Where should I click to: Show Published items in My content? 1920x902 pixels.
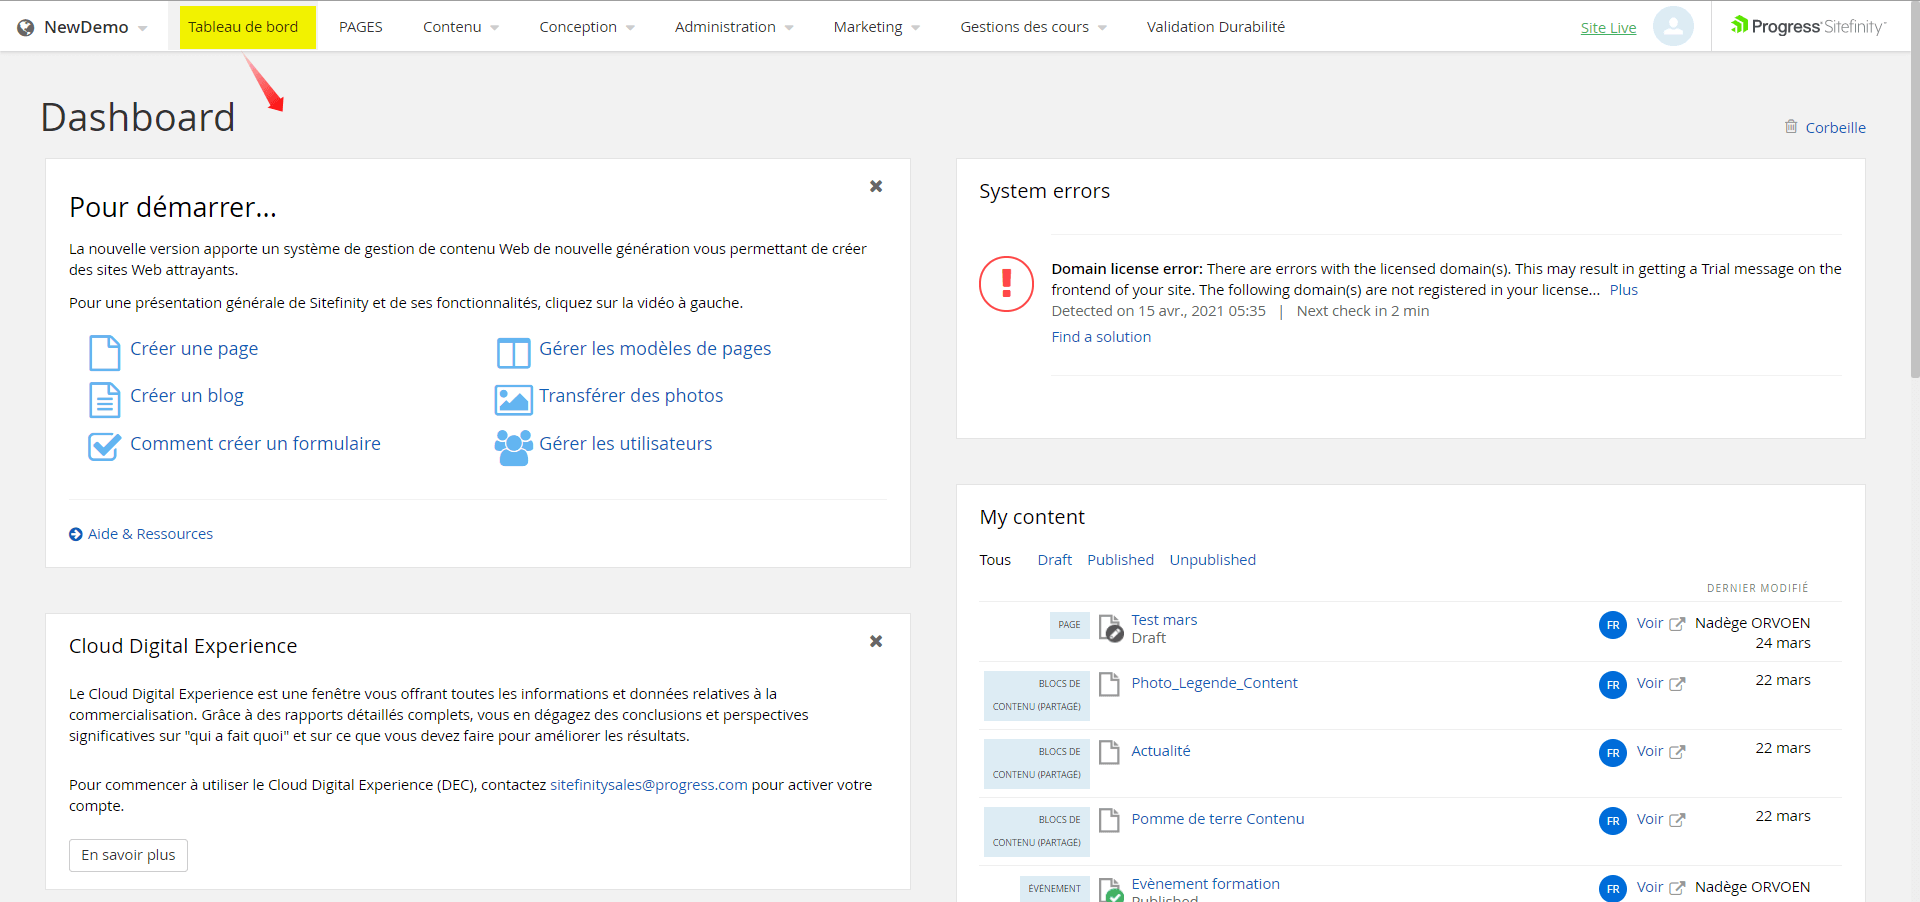[x=1120, y=560]
